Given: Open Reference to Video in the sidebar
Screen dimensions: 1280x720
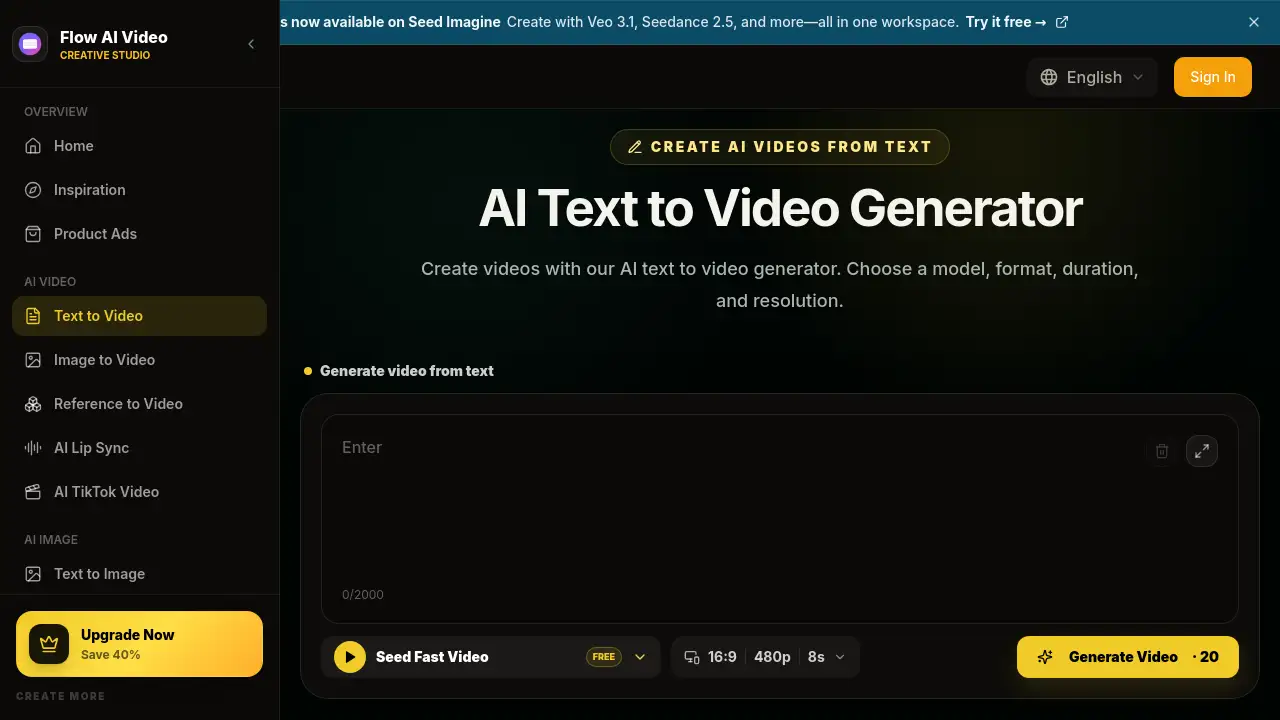Looking at the screenshot, I should click(139, 404).
